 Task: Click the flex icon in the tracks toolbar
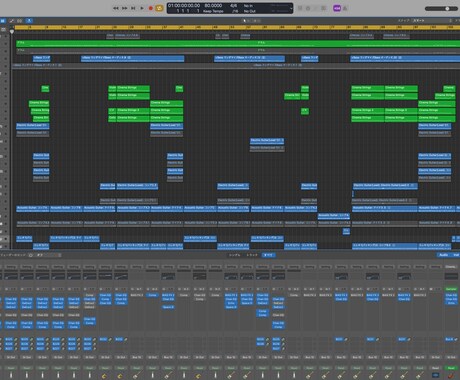point(20,21)
